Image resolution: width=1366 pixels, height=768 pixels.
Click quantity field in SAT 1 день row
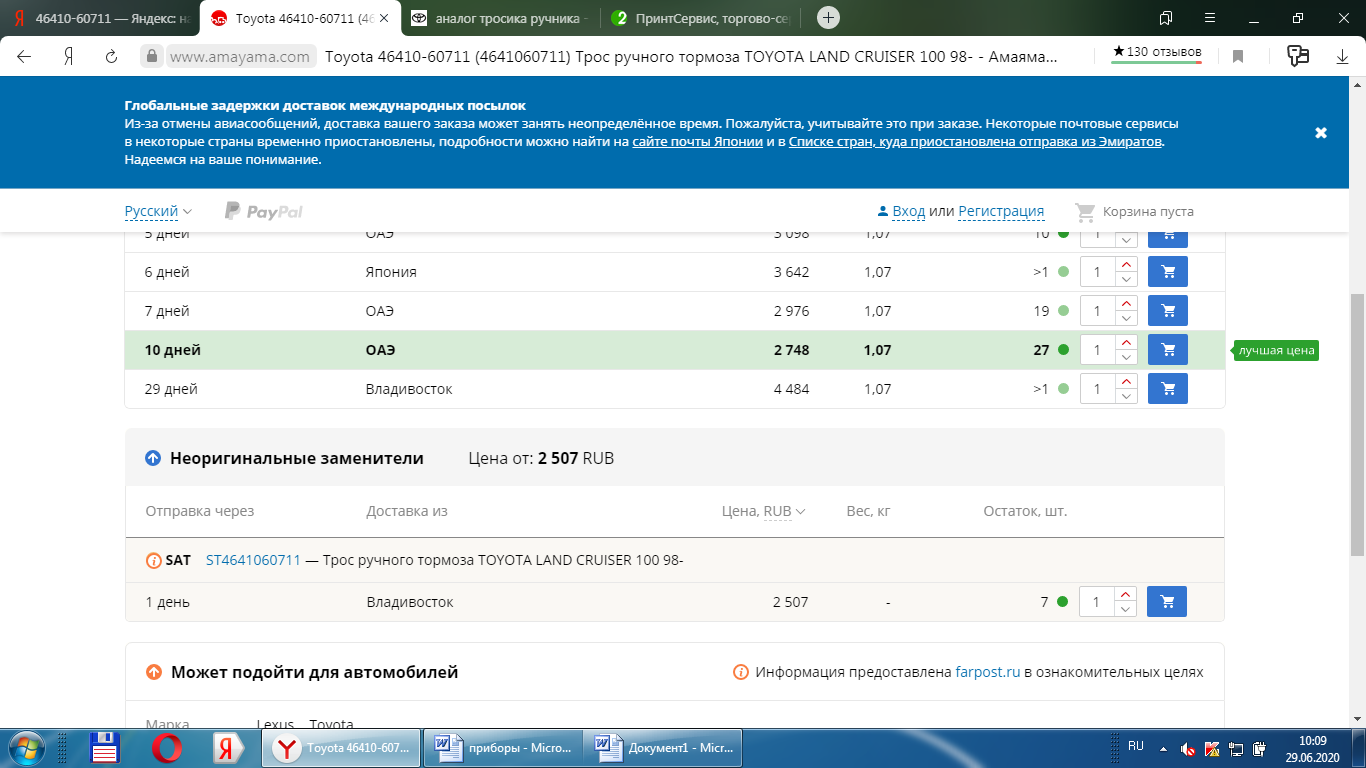point(1097,602)
